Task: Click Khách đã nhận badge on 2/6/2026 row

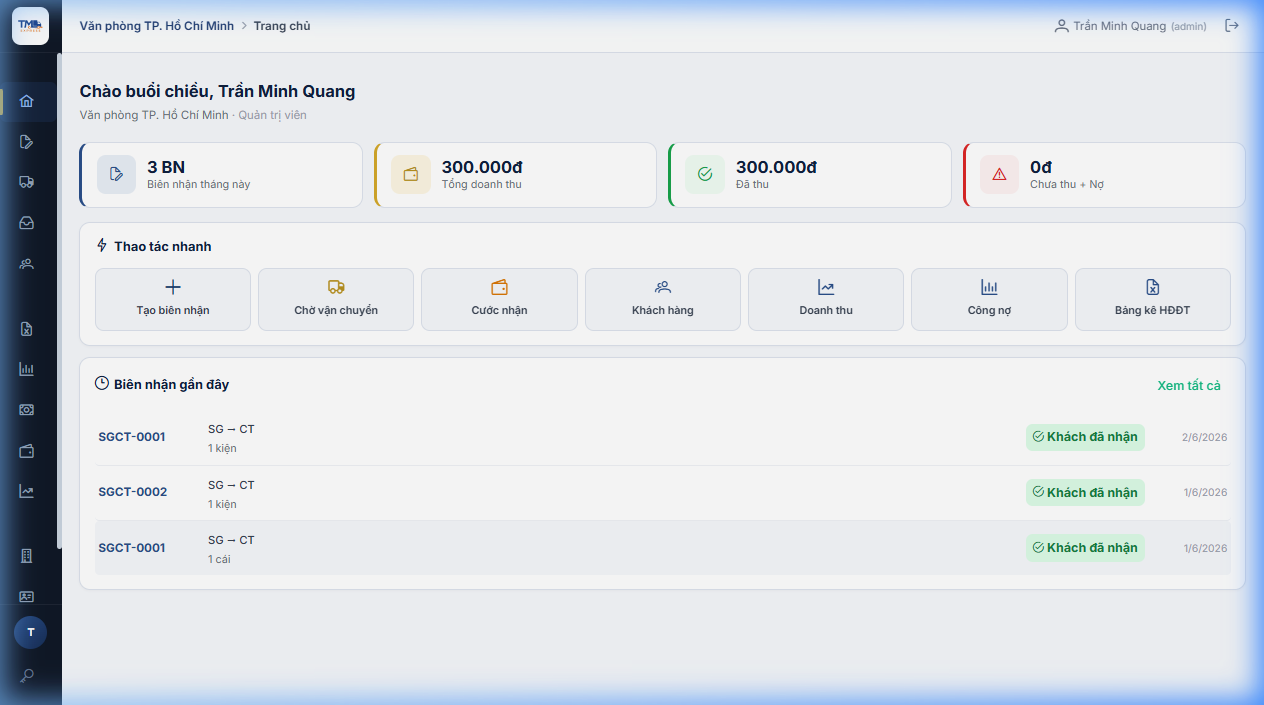Action: pyautogui.click(x=1085, y=437)
